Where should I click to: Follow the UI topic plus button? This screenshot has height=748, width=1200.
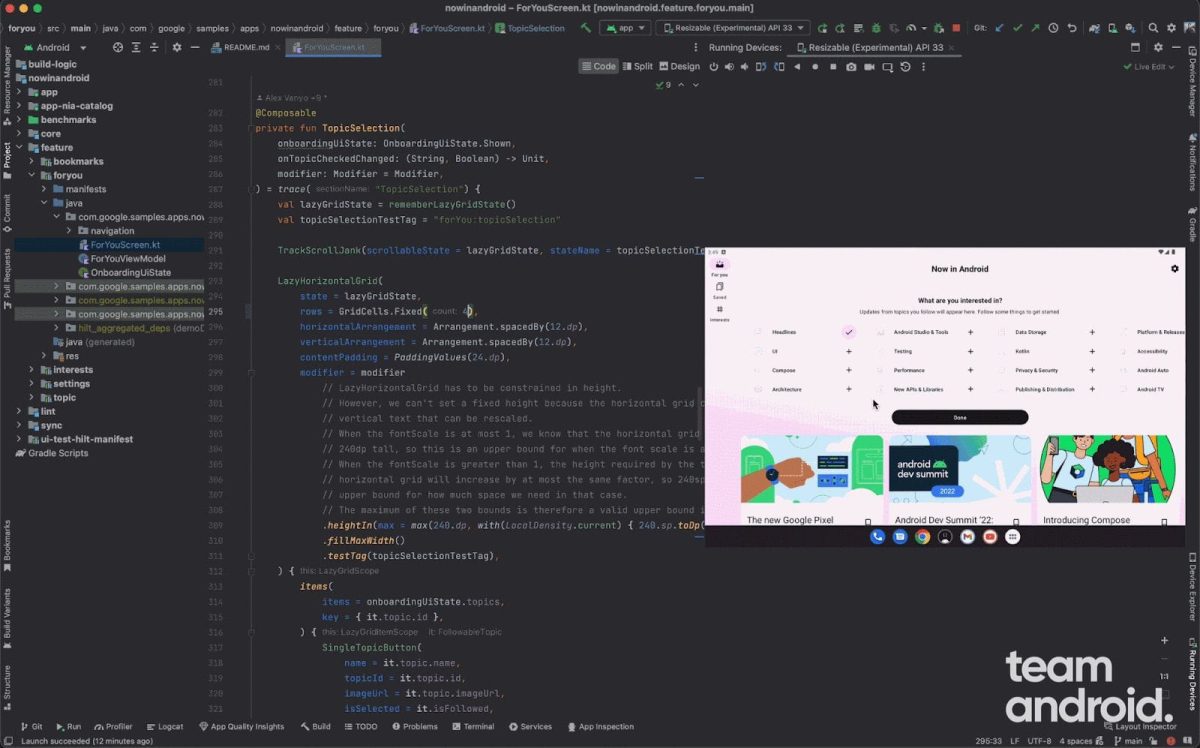849,351
